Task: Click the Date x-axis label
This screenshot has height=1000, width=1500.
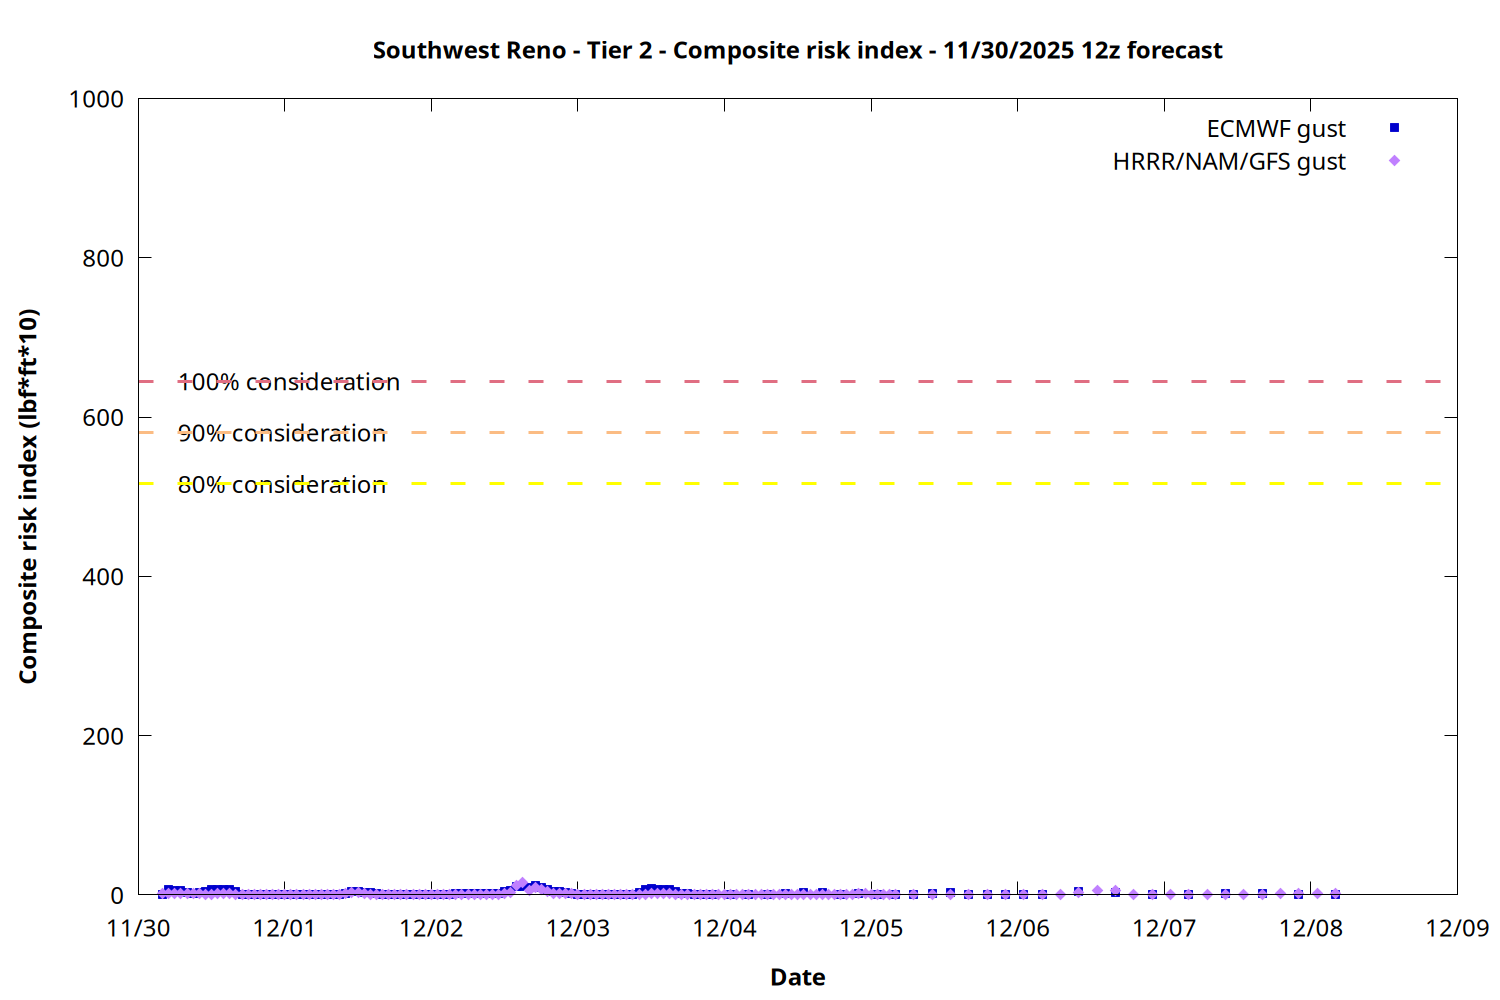Action: [797, 977]
